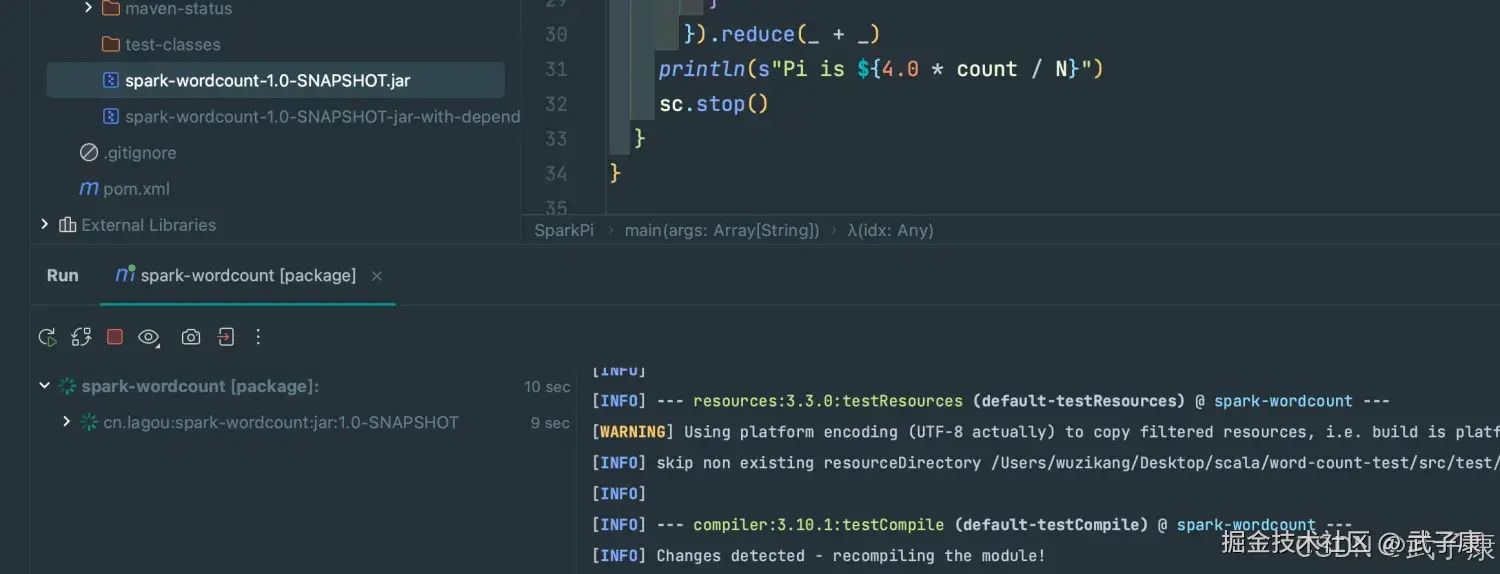Viewport: 1500px width, 574px height.
Task: Click line number 34 in the gutter
Action: (556, 174)
